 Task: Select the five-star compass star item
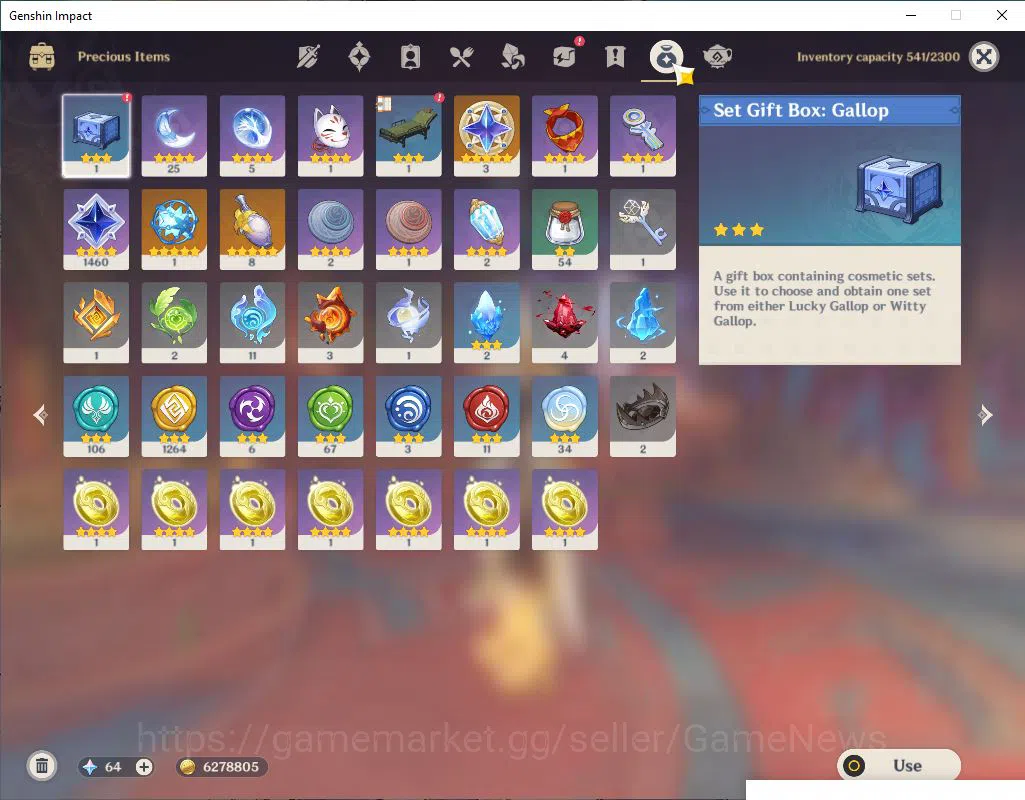486,136
